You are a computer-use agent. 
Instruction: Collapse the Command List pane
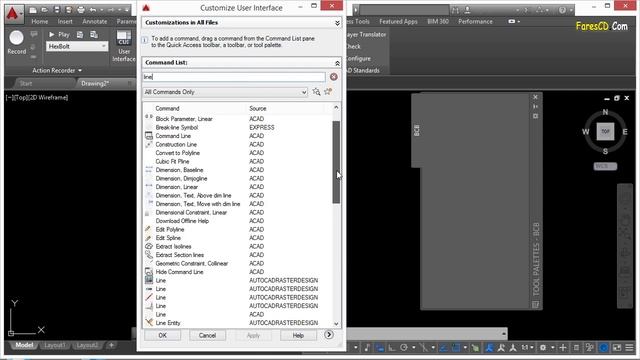(337, 63)
